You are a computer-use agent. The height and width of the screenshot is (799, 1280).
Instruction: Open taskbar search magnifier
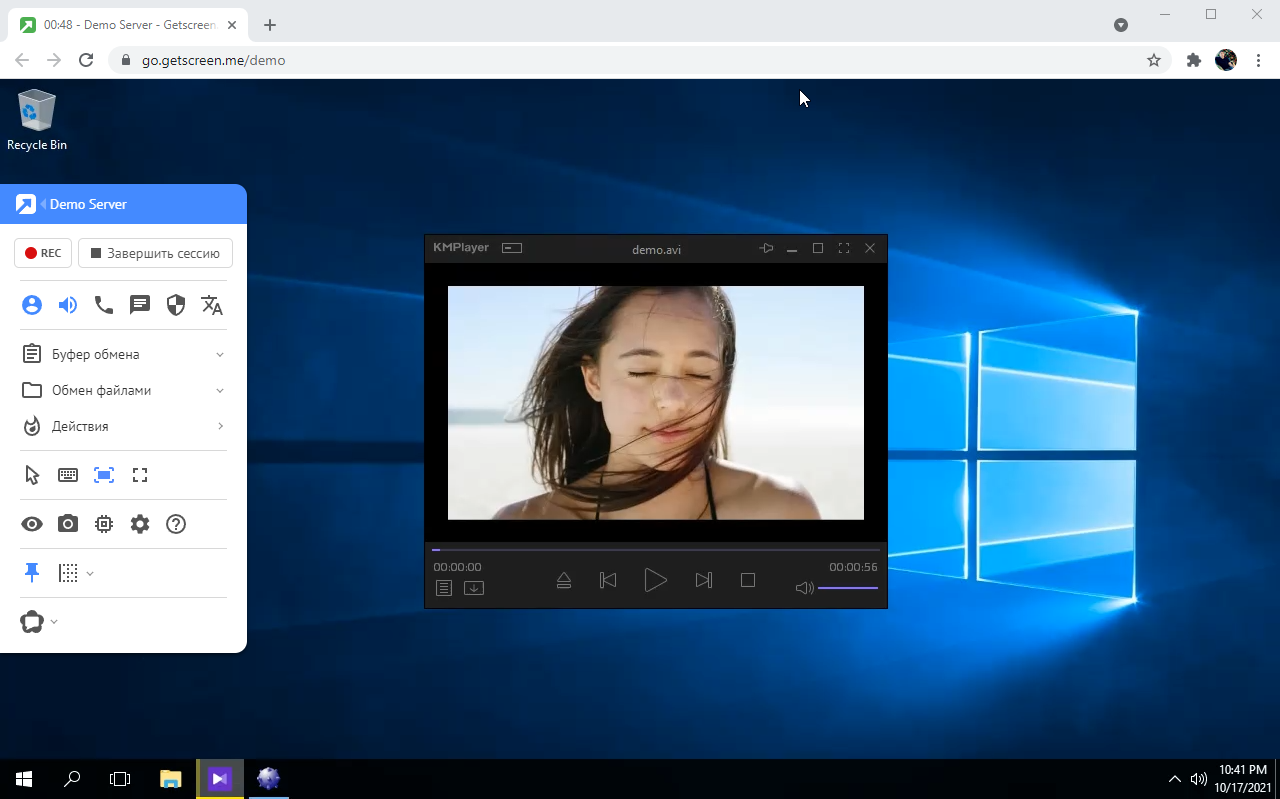[72, 778]
